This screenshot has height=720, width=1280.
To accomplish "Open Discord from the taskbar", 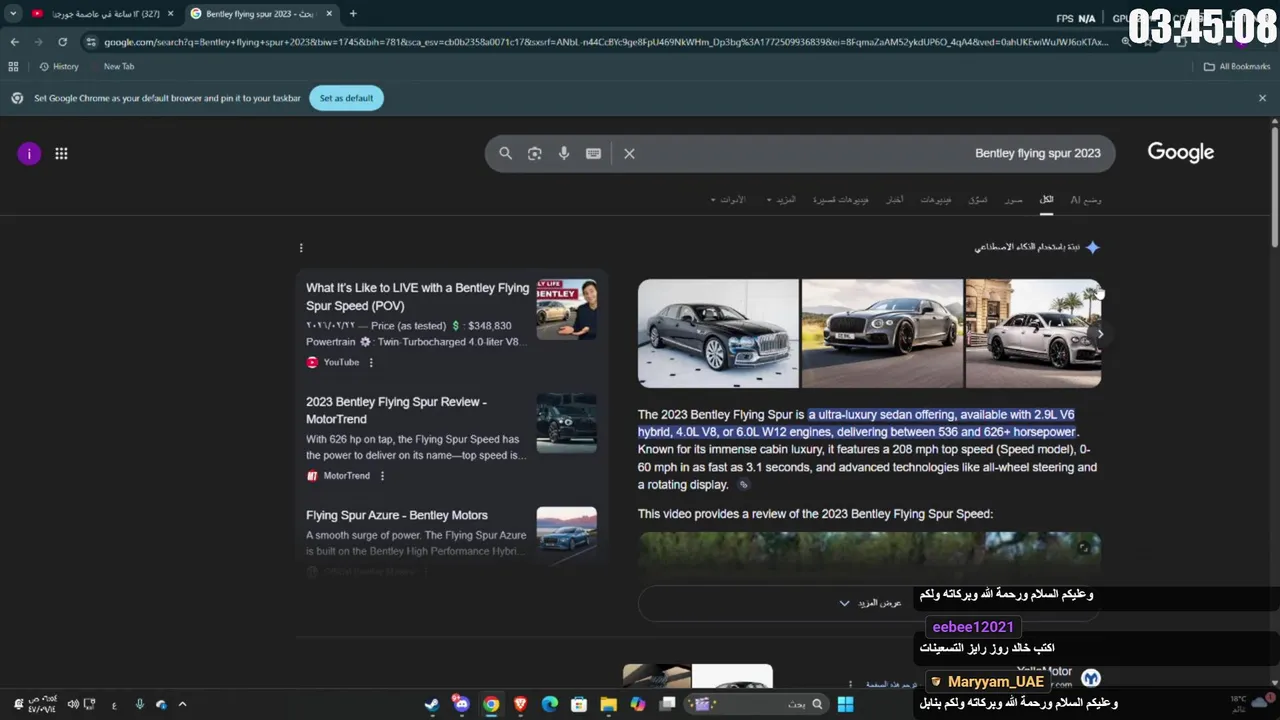I will (461, 704).
